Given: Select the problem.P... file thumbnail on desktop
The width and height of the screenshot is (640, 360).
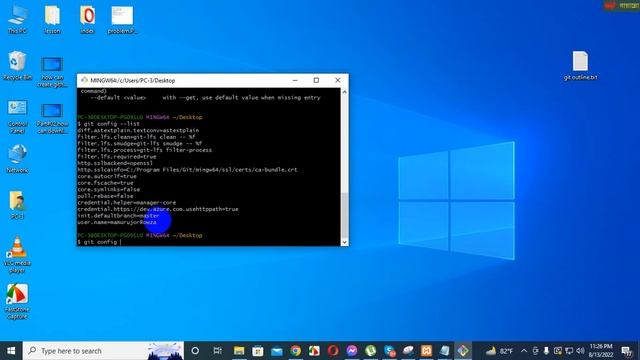Looking at the screenshot, I should pyautogui.click(x=122, y=19).
